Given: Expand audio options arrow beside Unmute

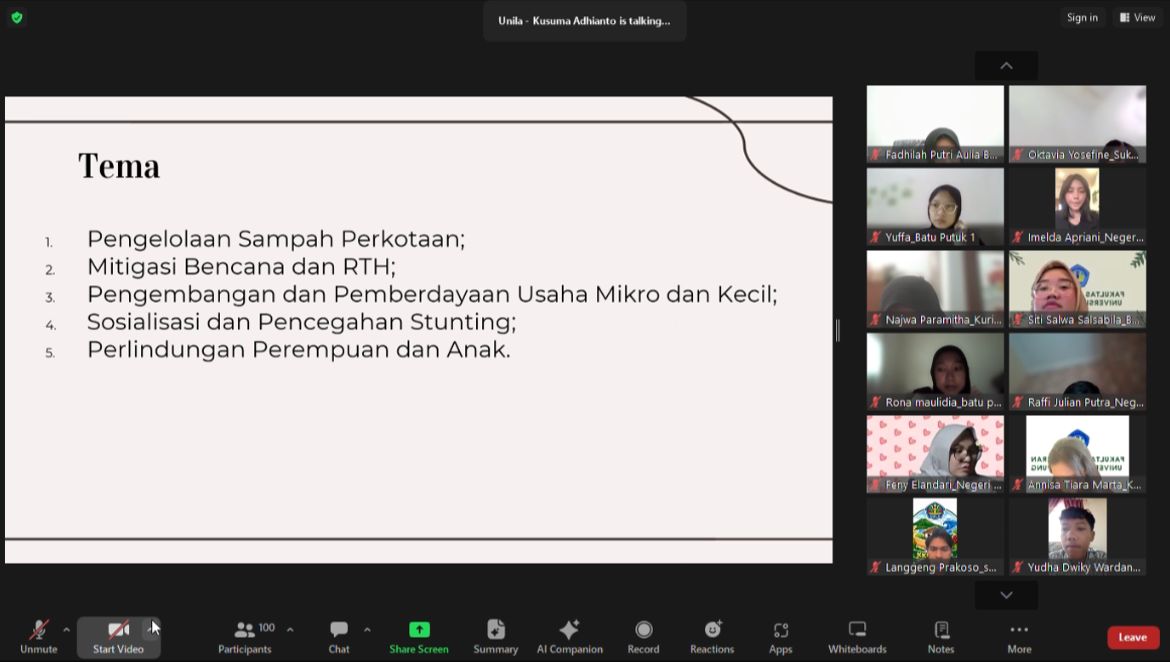Looking at the screenshot, I should coord(67,629).
